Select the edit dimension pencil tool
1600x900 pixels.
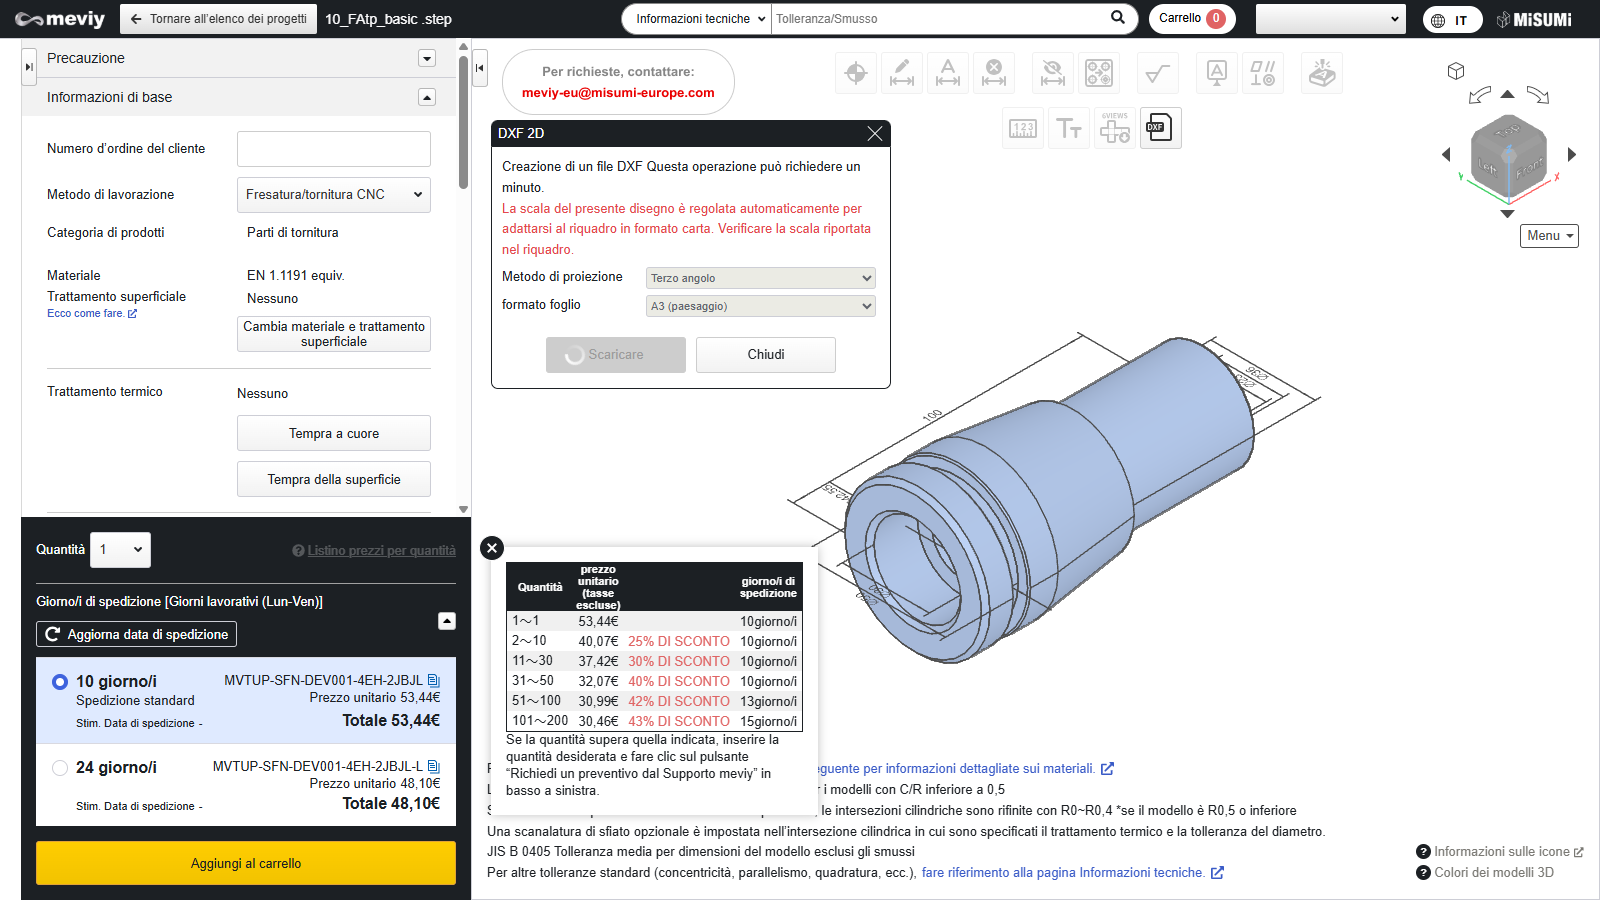(x=902, y=73)
